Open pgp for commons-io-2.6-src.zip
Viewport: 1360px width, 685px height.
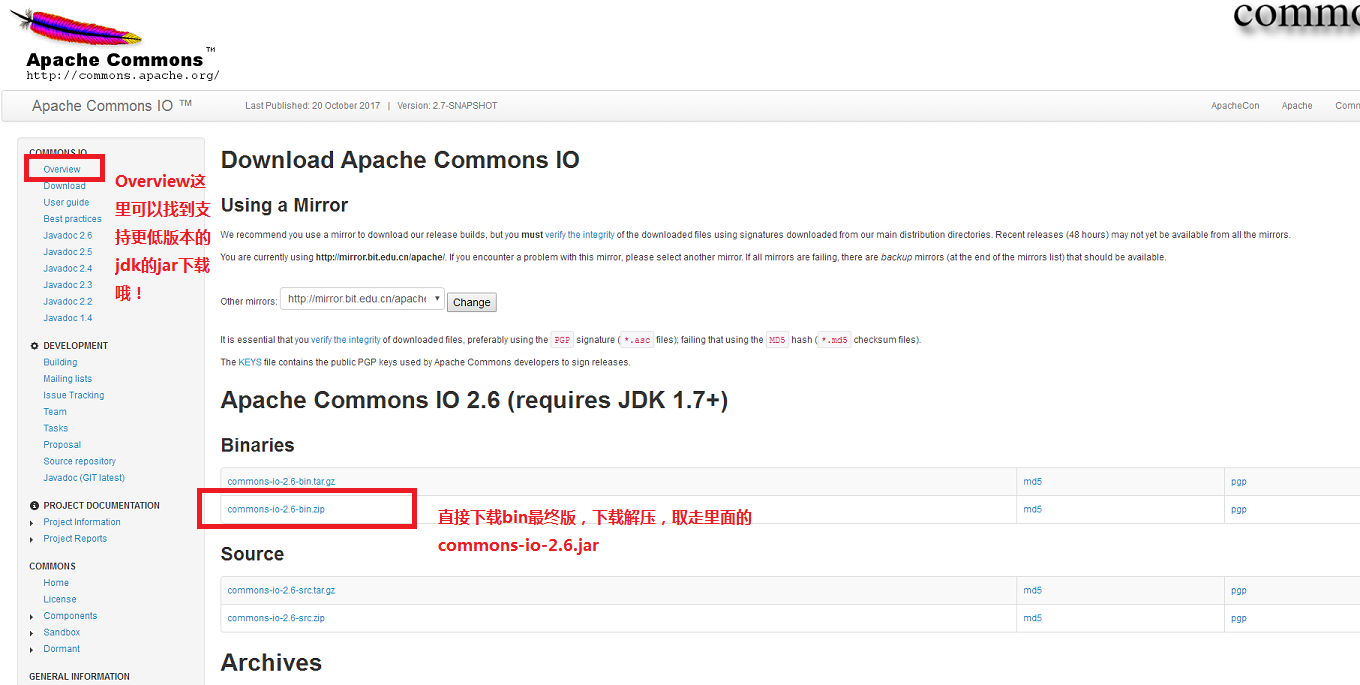[x=1239, y=619]
